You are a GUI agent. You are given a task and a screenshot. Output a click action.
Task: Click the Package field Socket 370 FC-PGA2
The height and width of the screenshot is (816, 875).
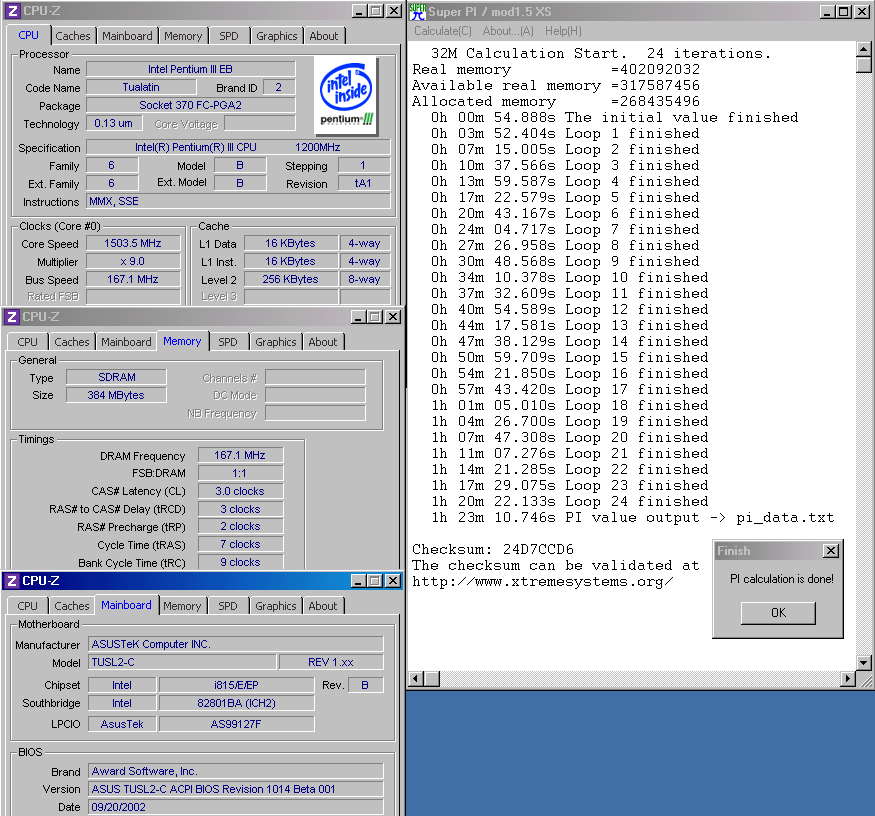click(x=191, y=105)
